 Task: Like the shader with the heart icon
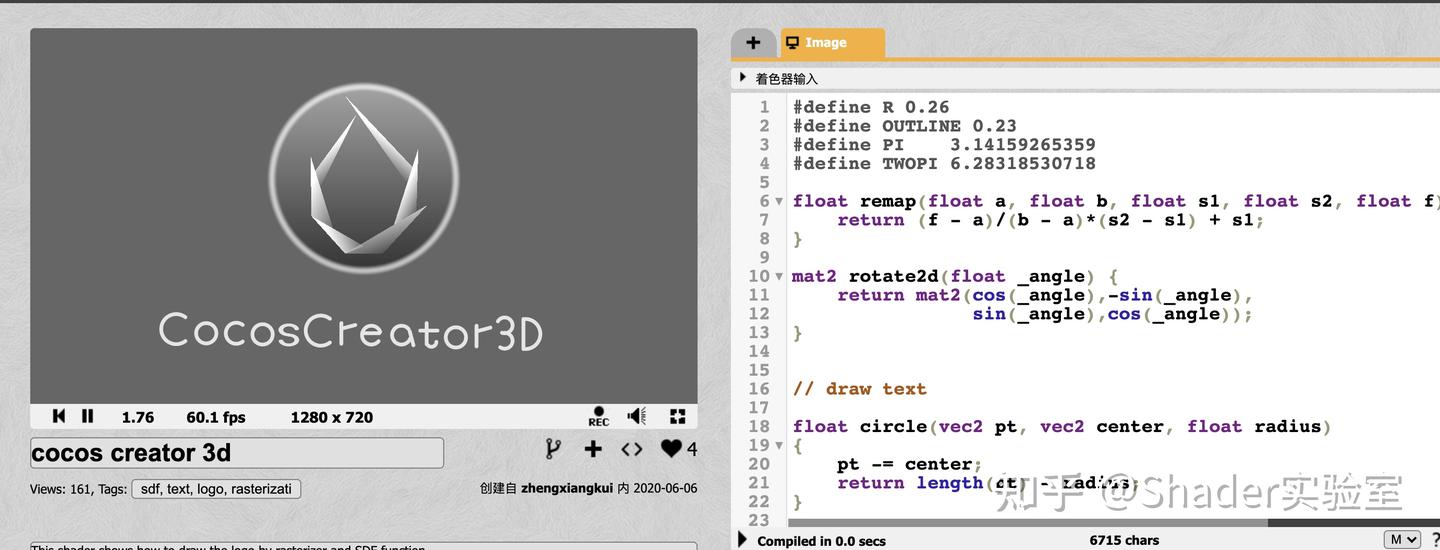point(672,449)
